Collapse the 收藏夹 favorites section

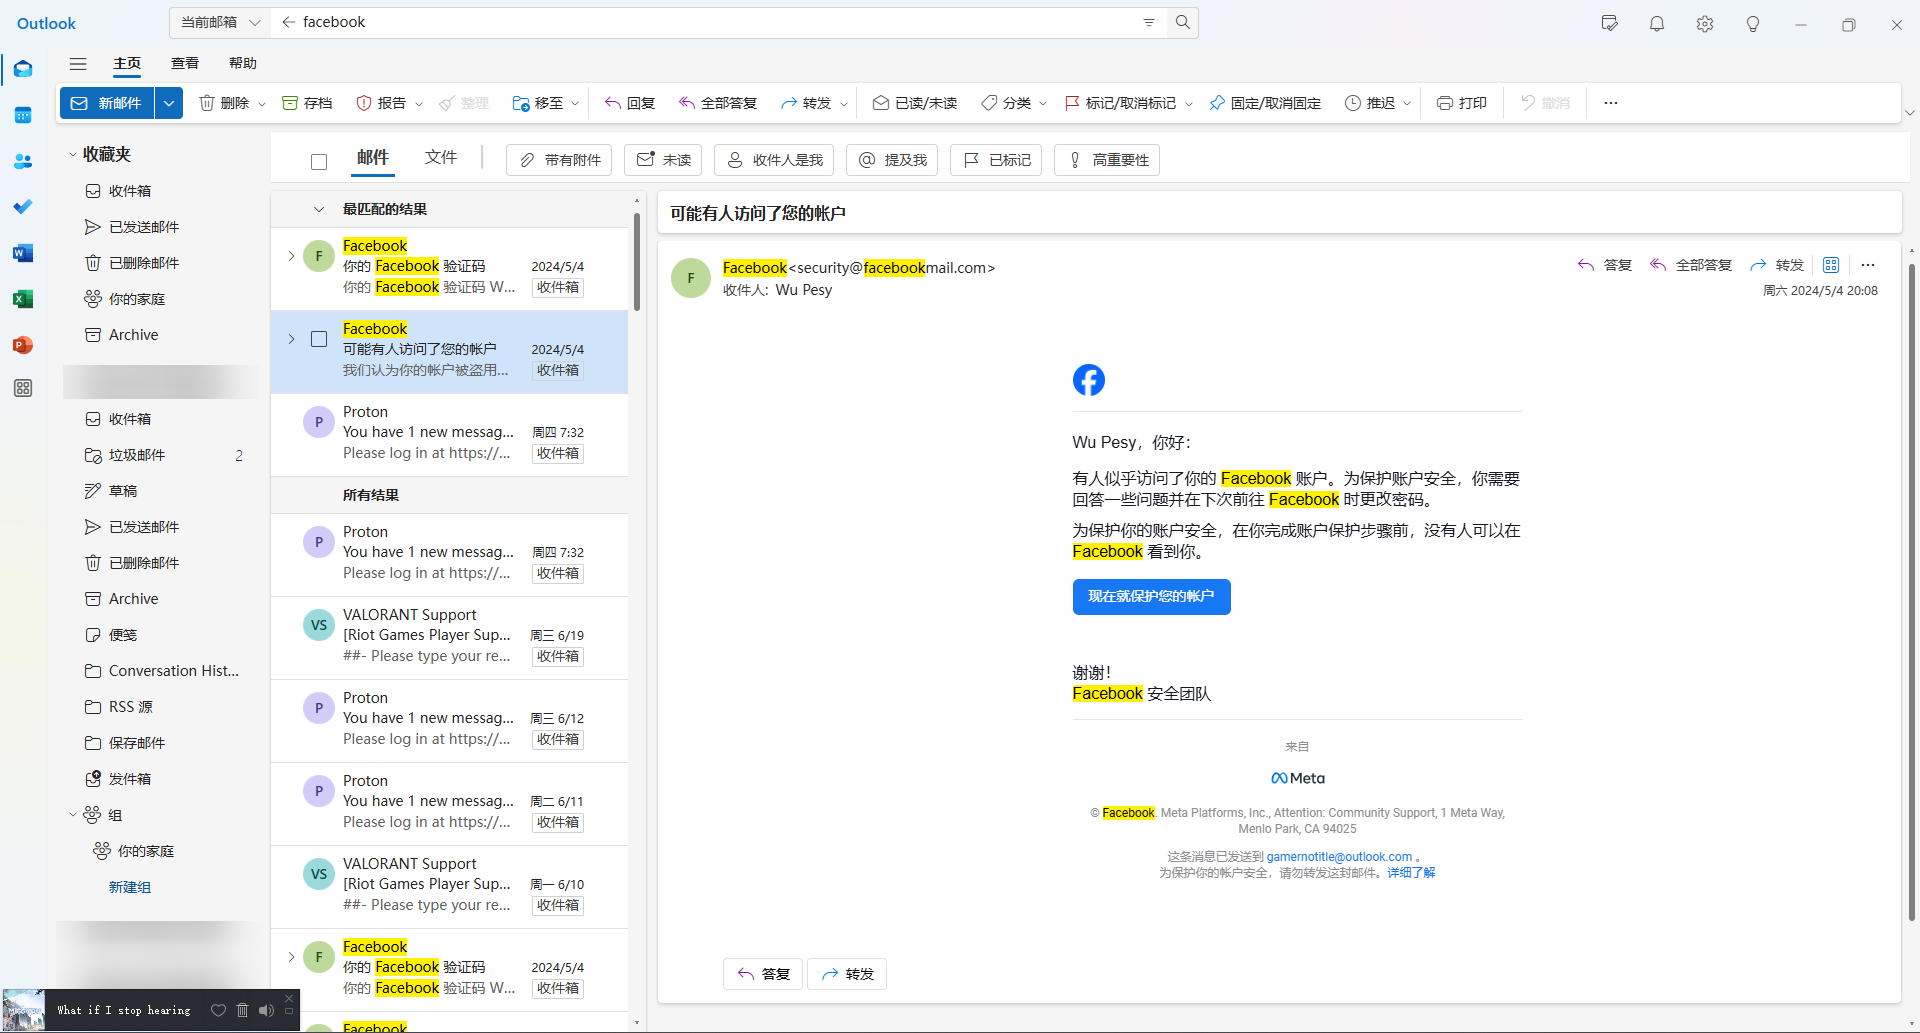pyautogui.click(x=73, y=154)
